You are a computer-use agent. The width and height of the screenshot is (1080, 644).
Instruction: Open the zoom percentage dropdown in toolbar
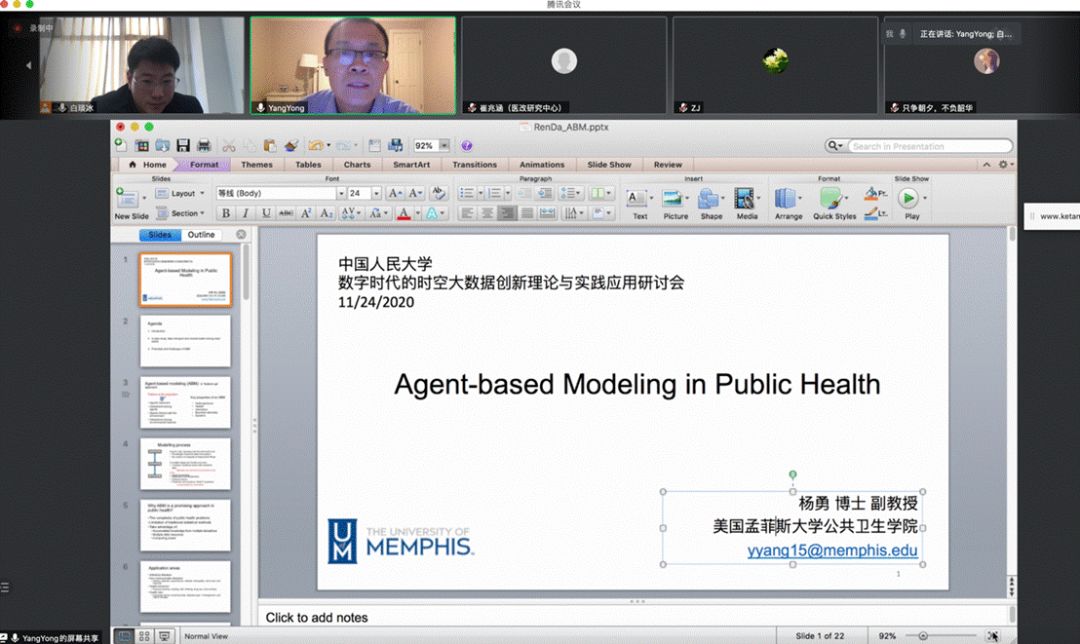444,145
